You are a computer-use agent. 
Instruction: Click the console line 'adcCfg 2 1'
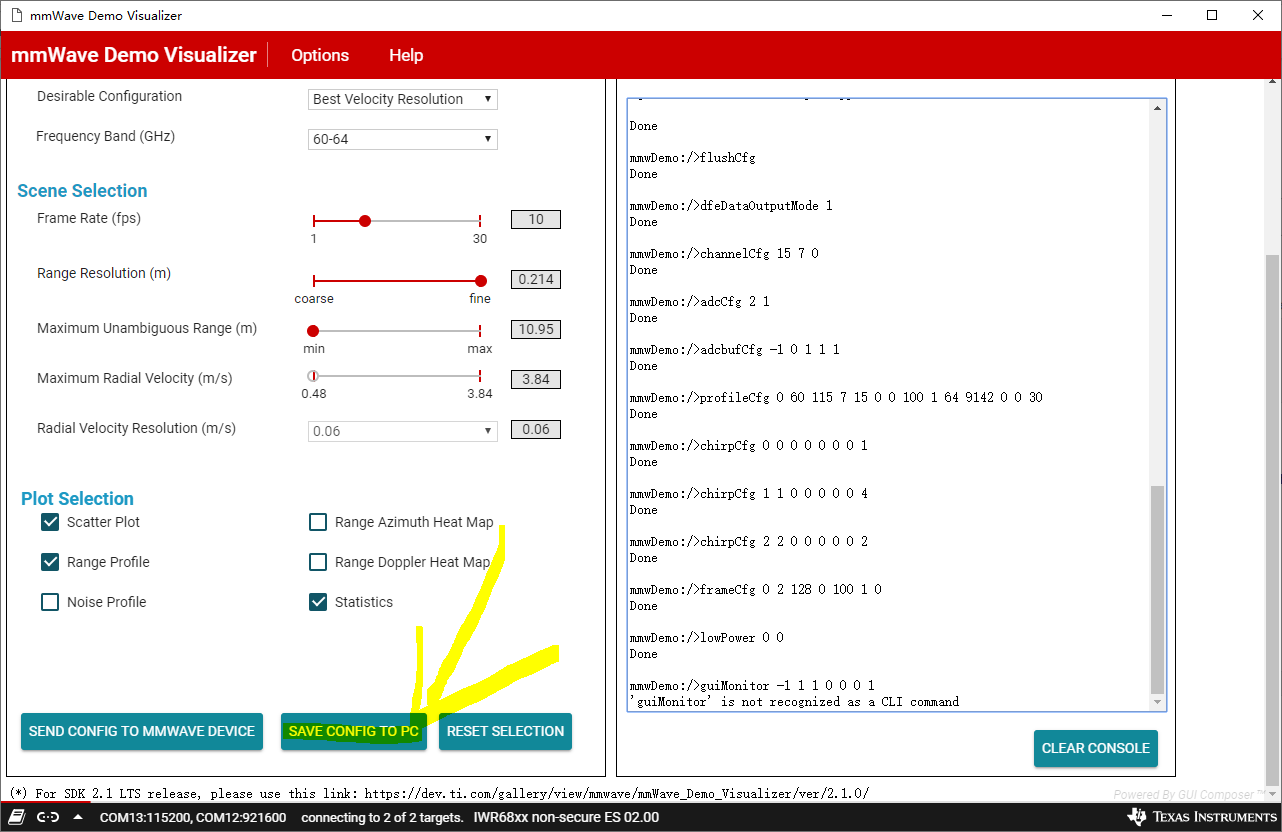click(x=699, y=302)
